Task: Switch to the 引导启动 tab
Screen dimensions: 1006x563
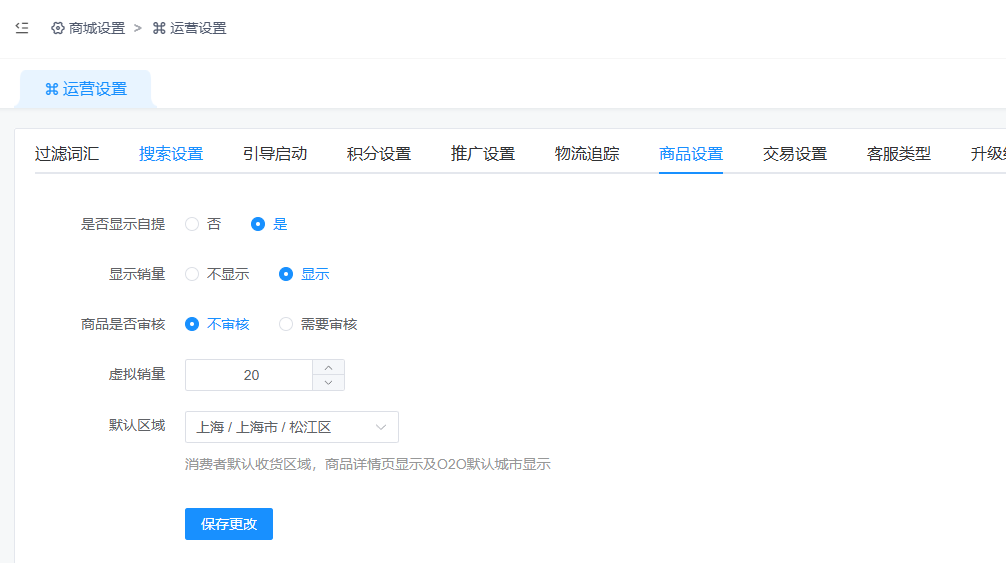Action: pos(275,154)
